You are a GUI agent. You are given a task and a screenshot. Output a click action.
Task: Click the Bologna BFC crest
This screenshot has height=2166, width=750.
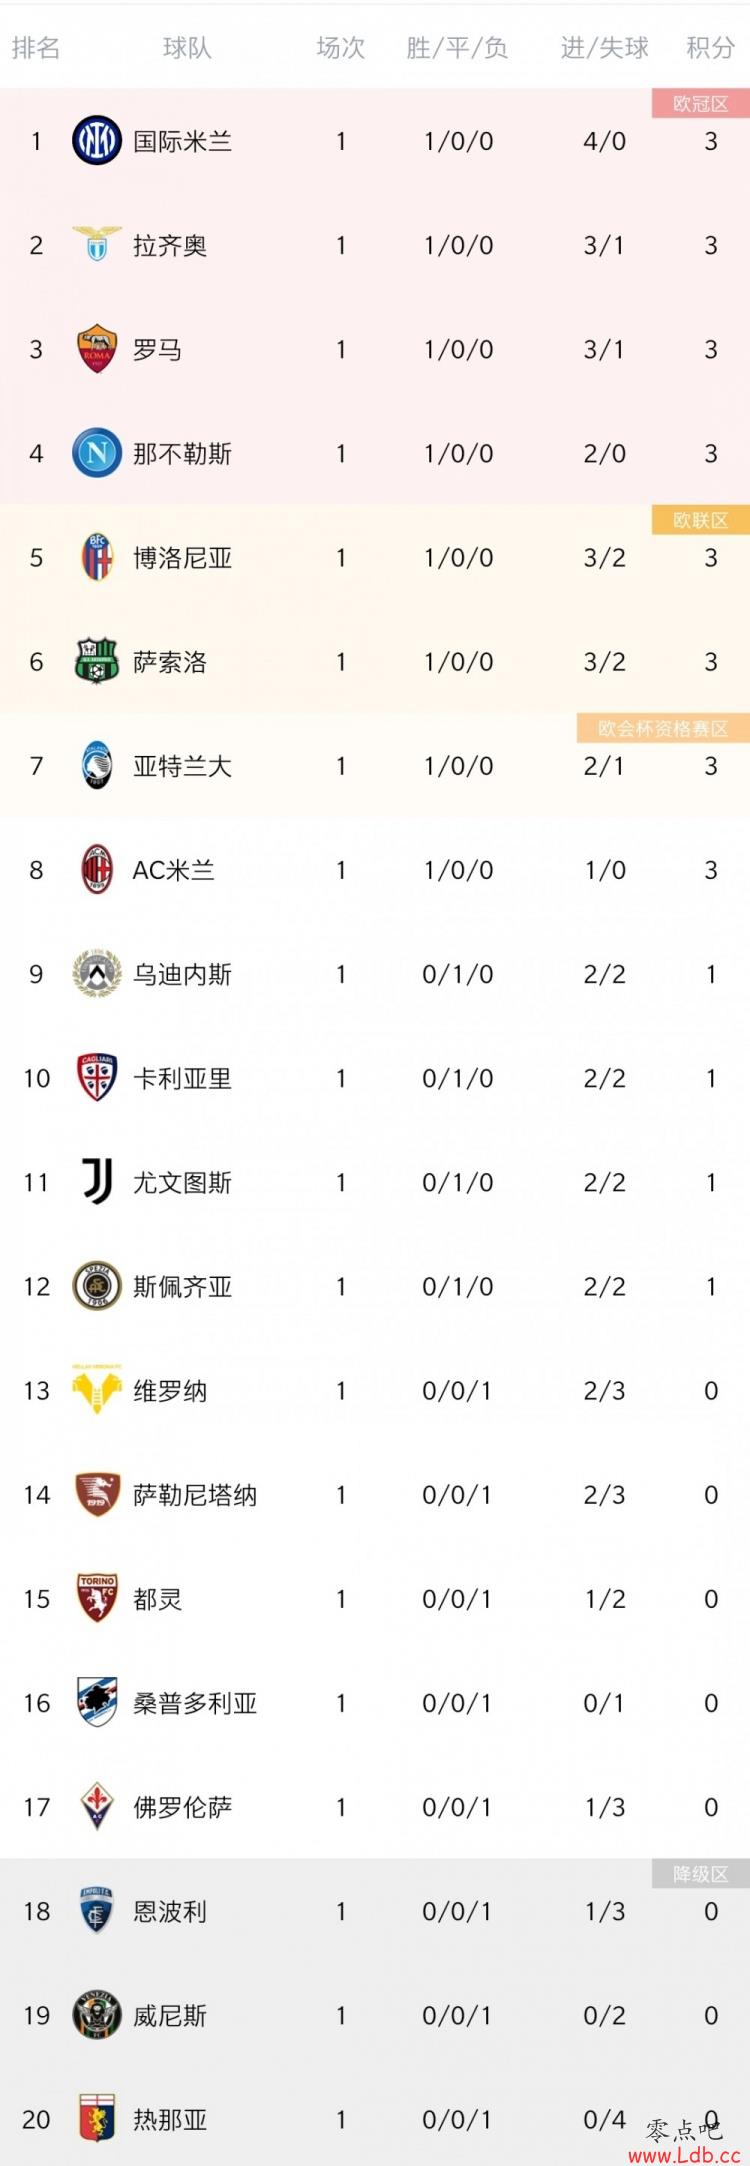(x=97, y=557)
